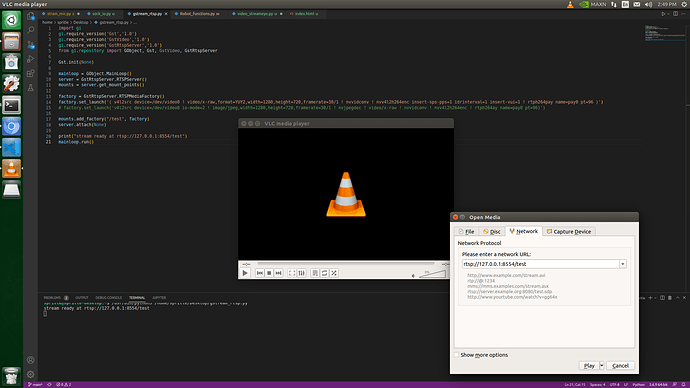Kill terminal with trash icon

pos(670,298)
